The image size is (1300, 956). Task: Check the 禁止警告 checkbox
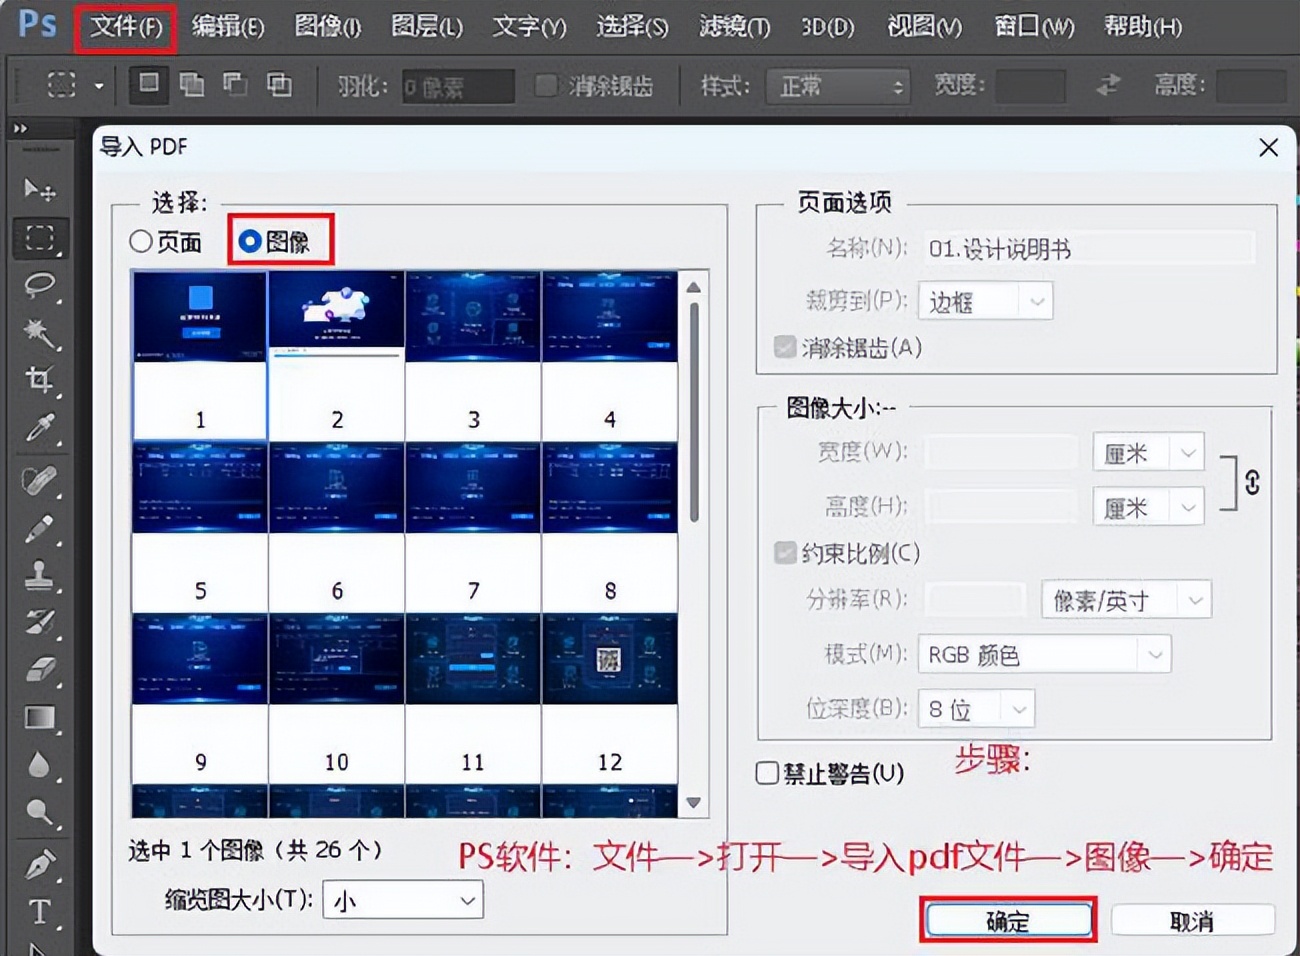[x=767, y=772]
